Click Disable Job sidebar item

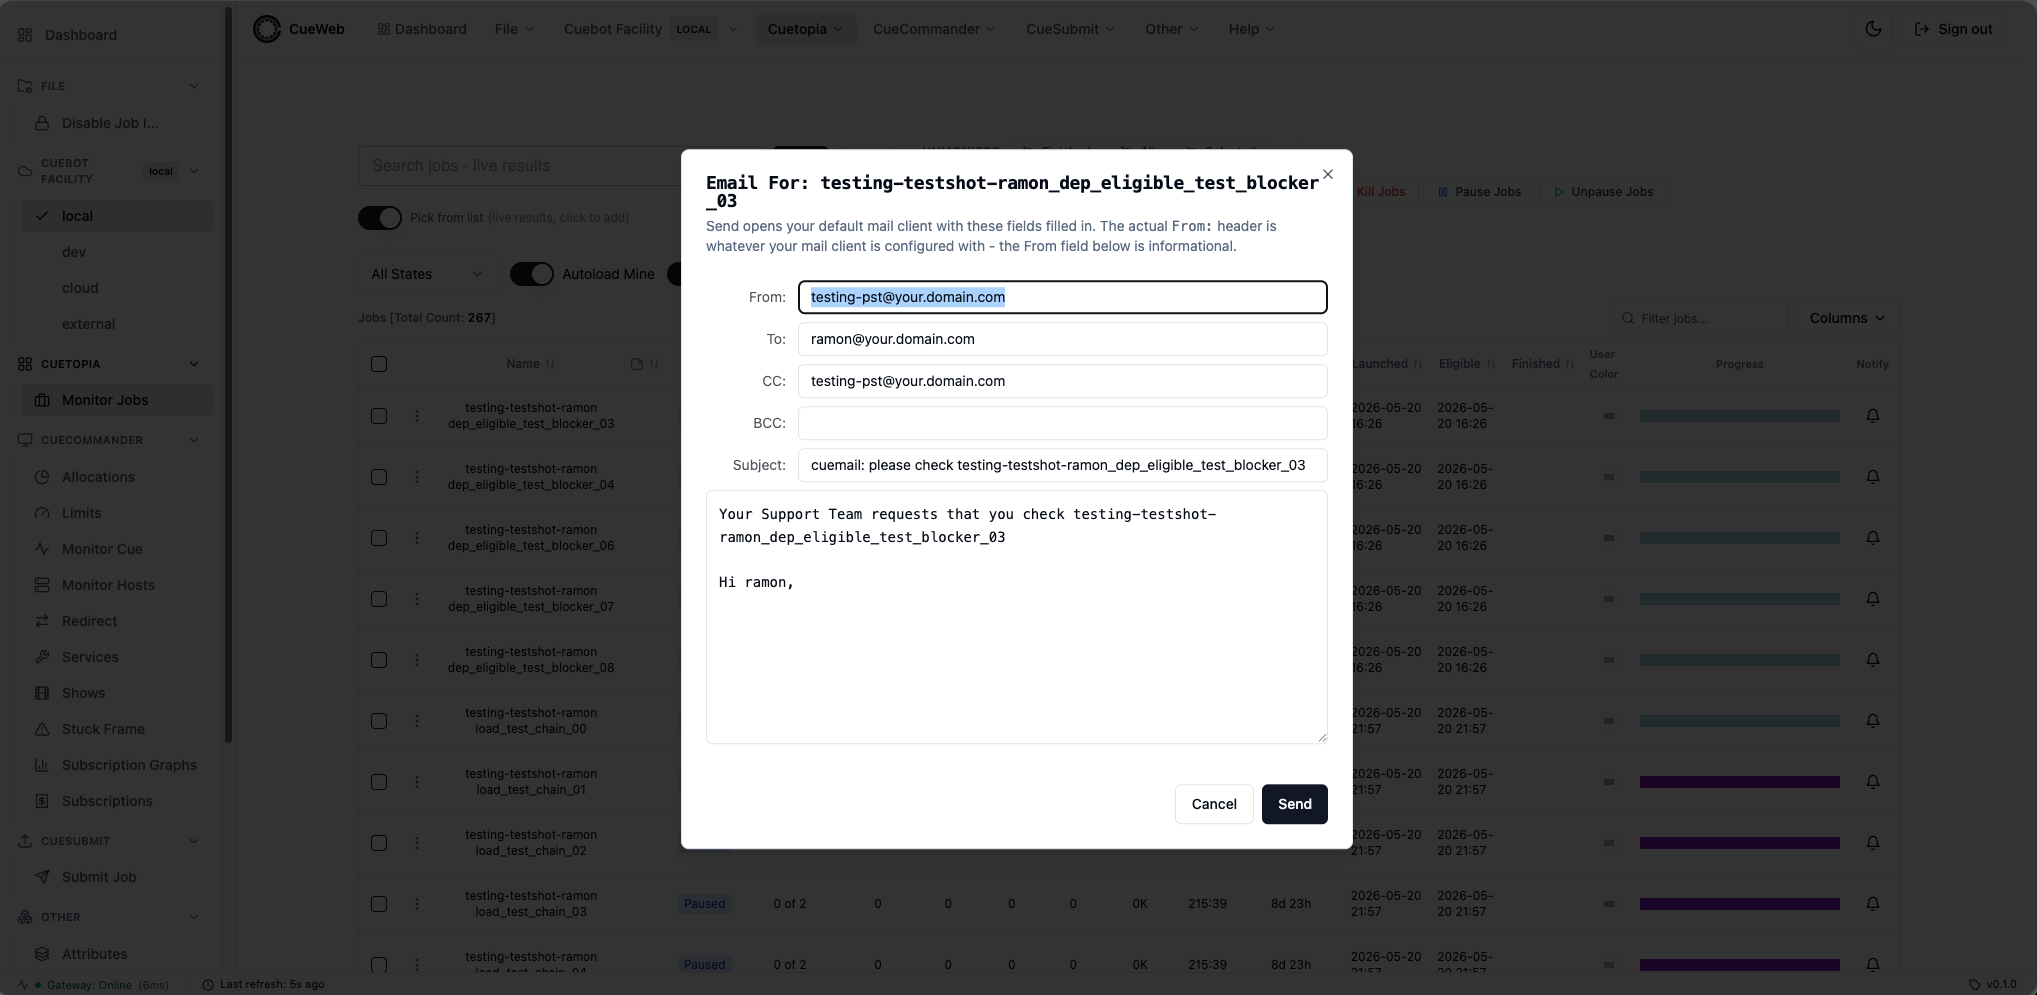click(x=110, y=123)
